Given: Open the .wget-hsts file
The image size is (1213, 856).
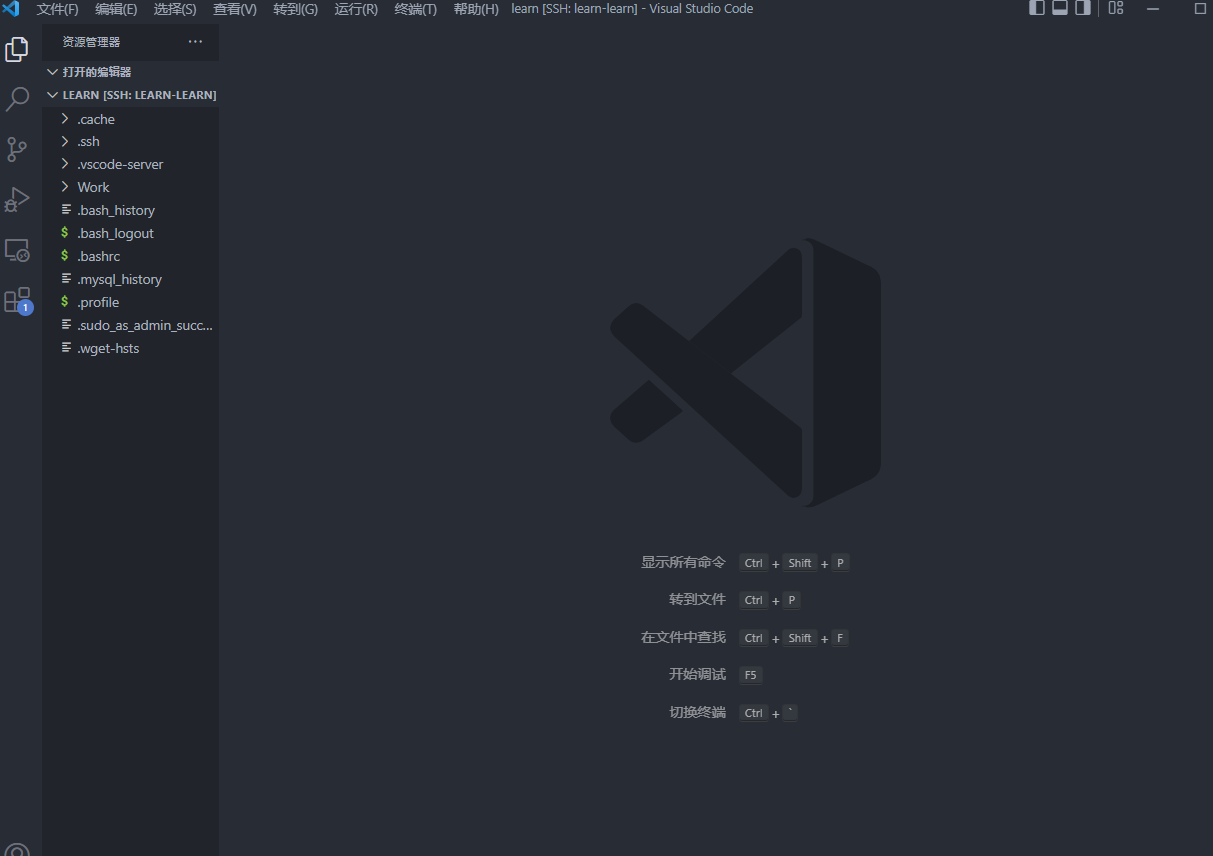Looking at the screenshot, I should pyautogui.click(x=130, y=348).
